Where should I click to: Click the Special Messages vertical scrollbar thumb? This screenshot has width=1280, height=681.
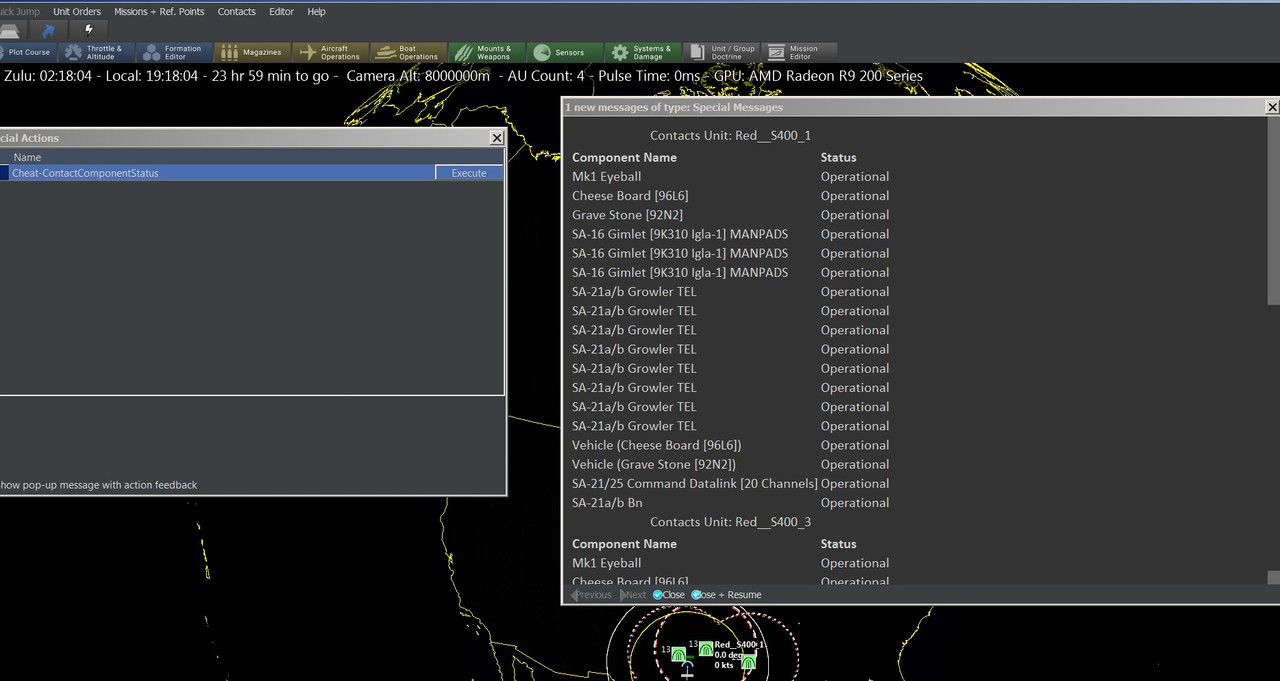(x=1273, y=210)
